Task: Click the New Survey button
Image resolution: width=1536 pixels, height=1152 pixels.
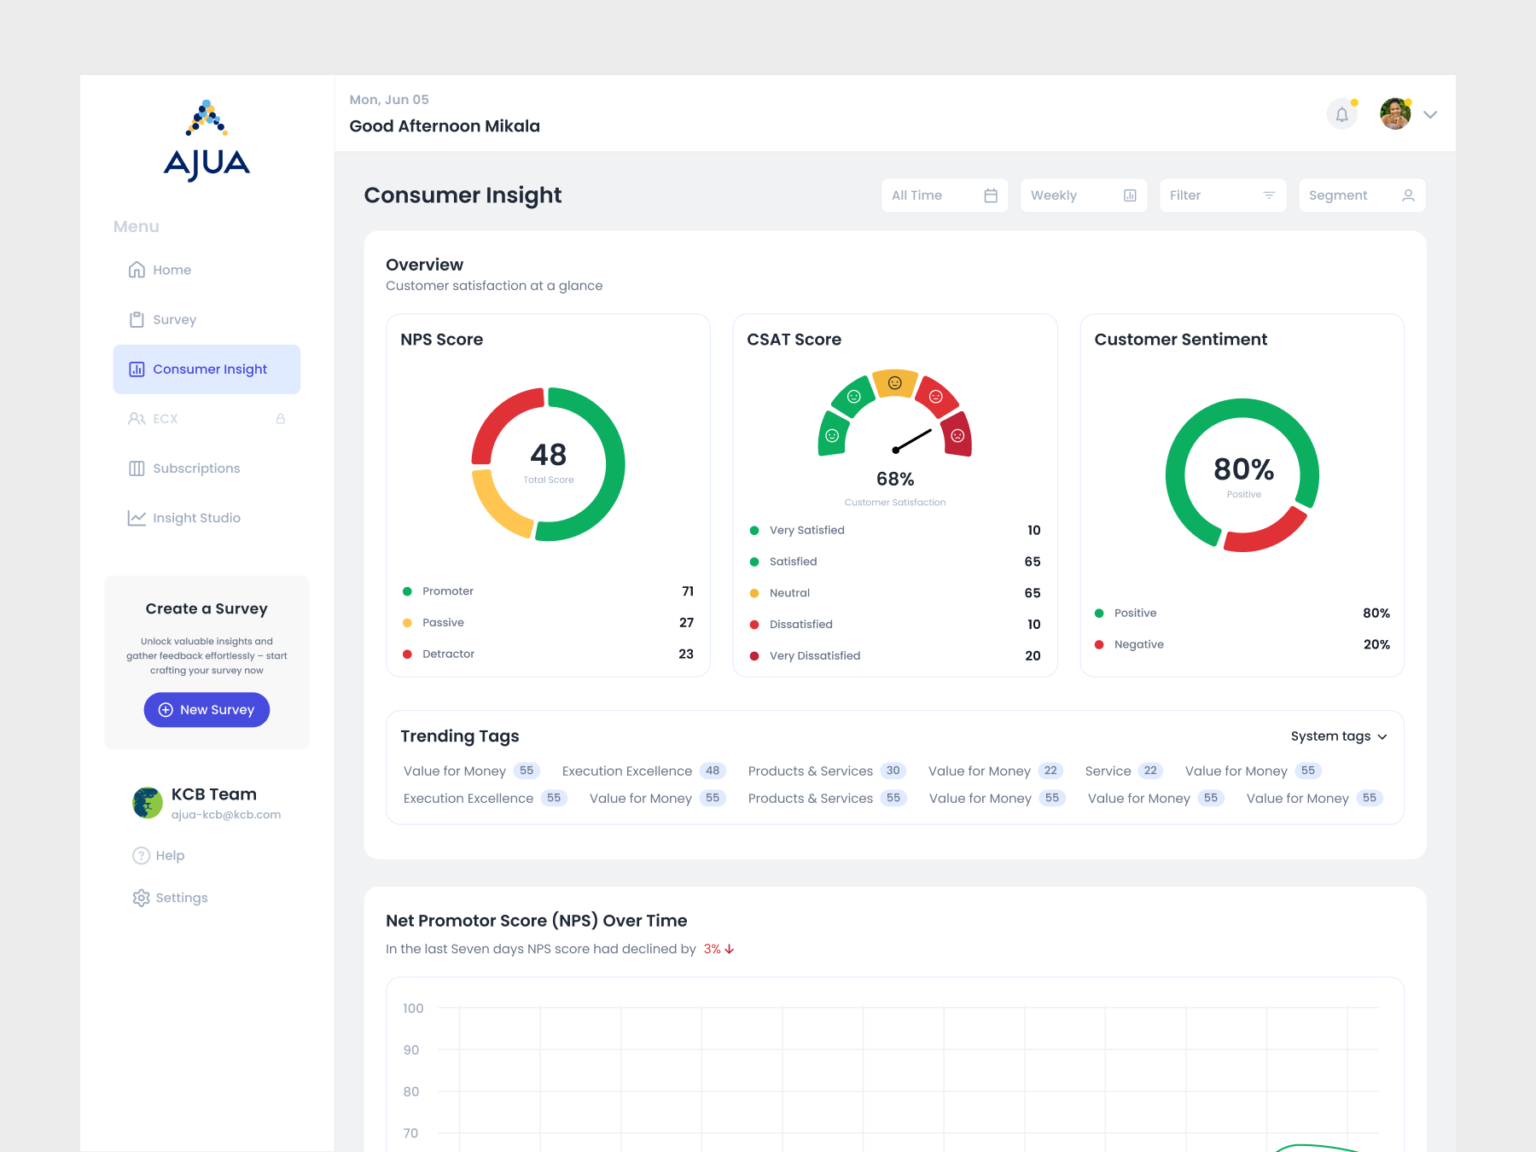Action: tap(207, 710)
